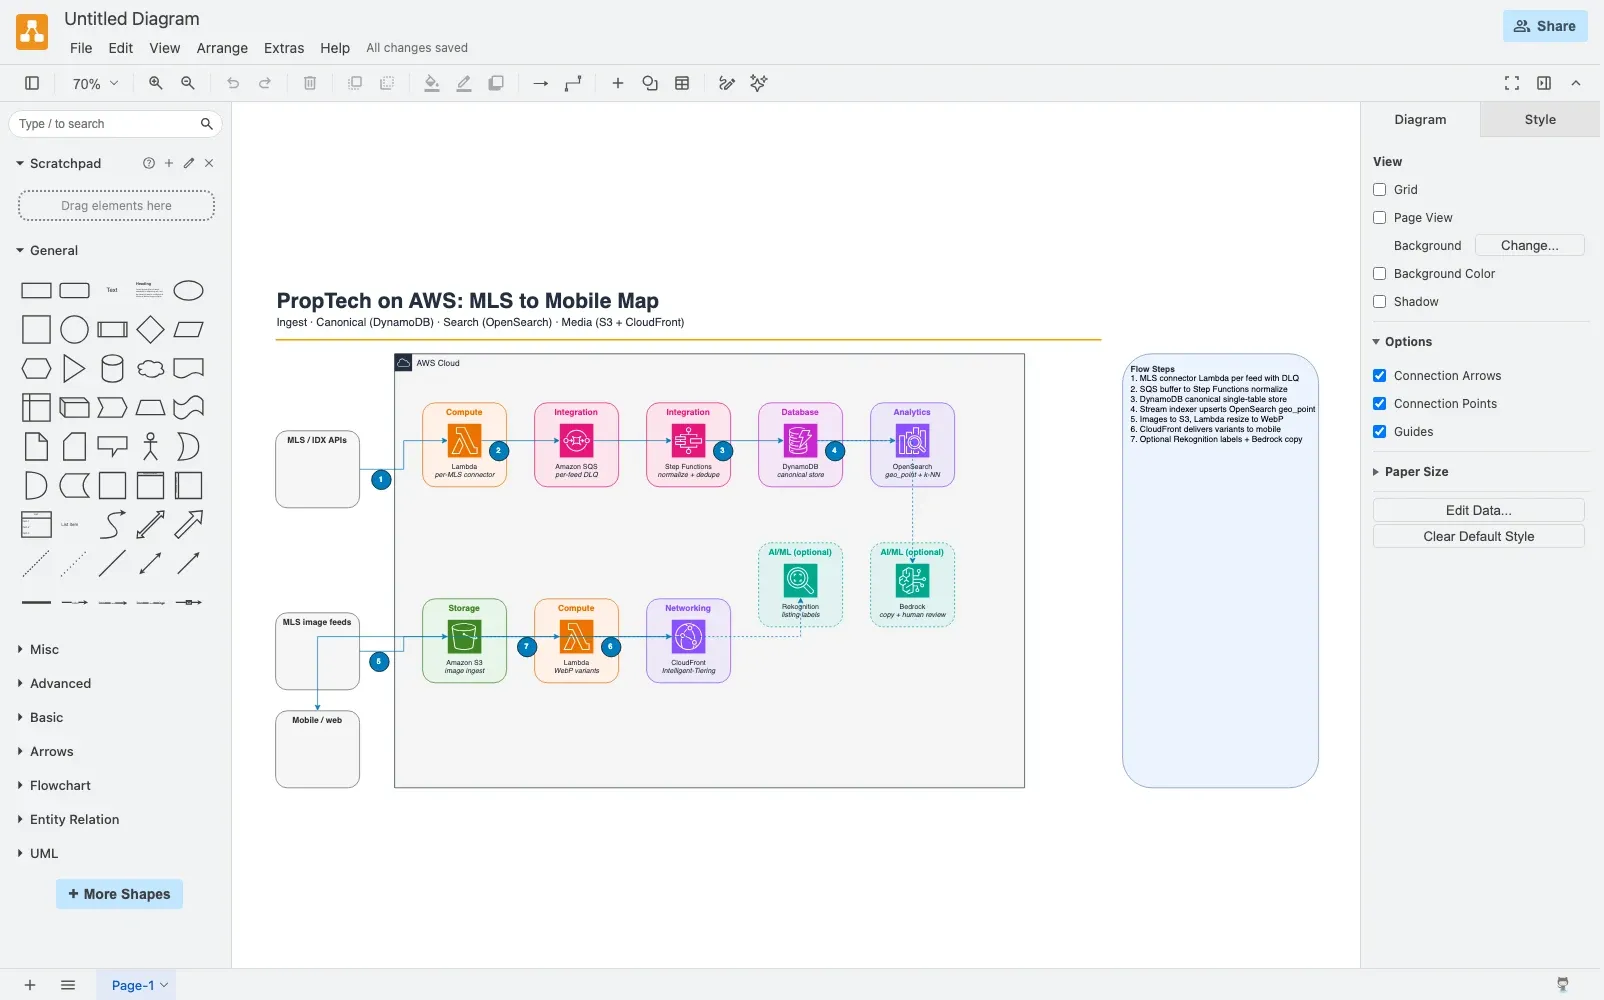Insert a table with the table icon
Screen dimensions: 1604x1000
click(682, 84)
